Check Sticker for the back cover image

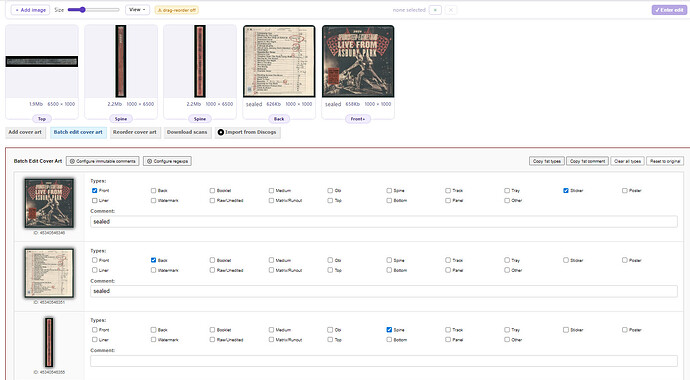(x=566, y=260)
